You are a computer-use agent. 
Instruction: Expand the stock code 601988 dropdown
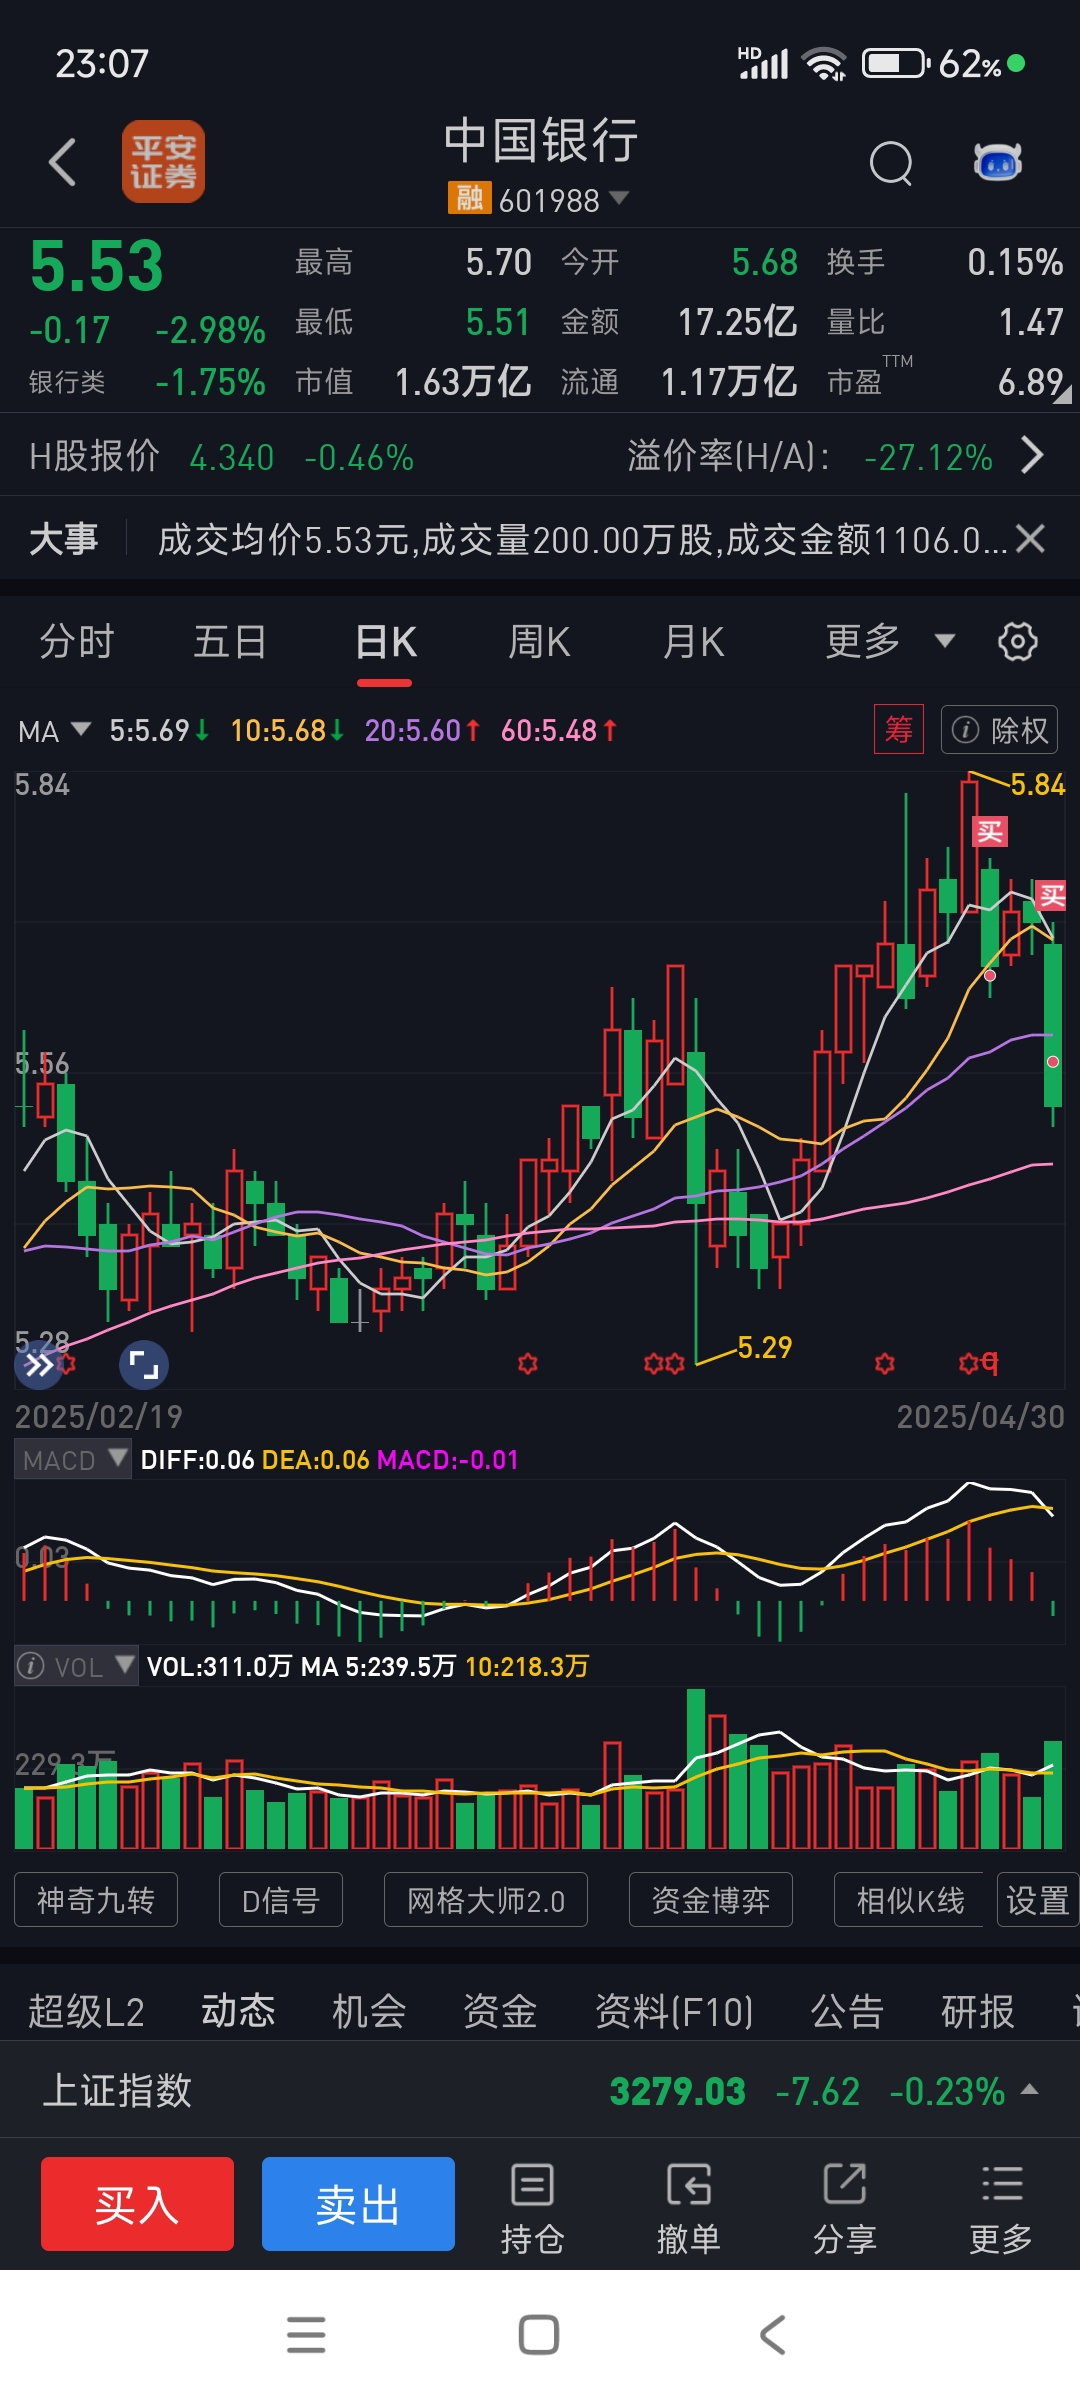619,198
